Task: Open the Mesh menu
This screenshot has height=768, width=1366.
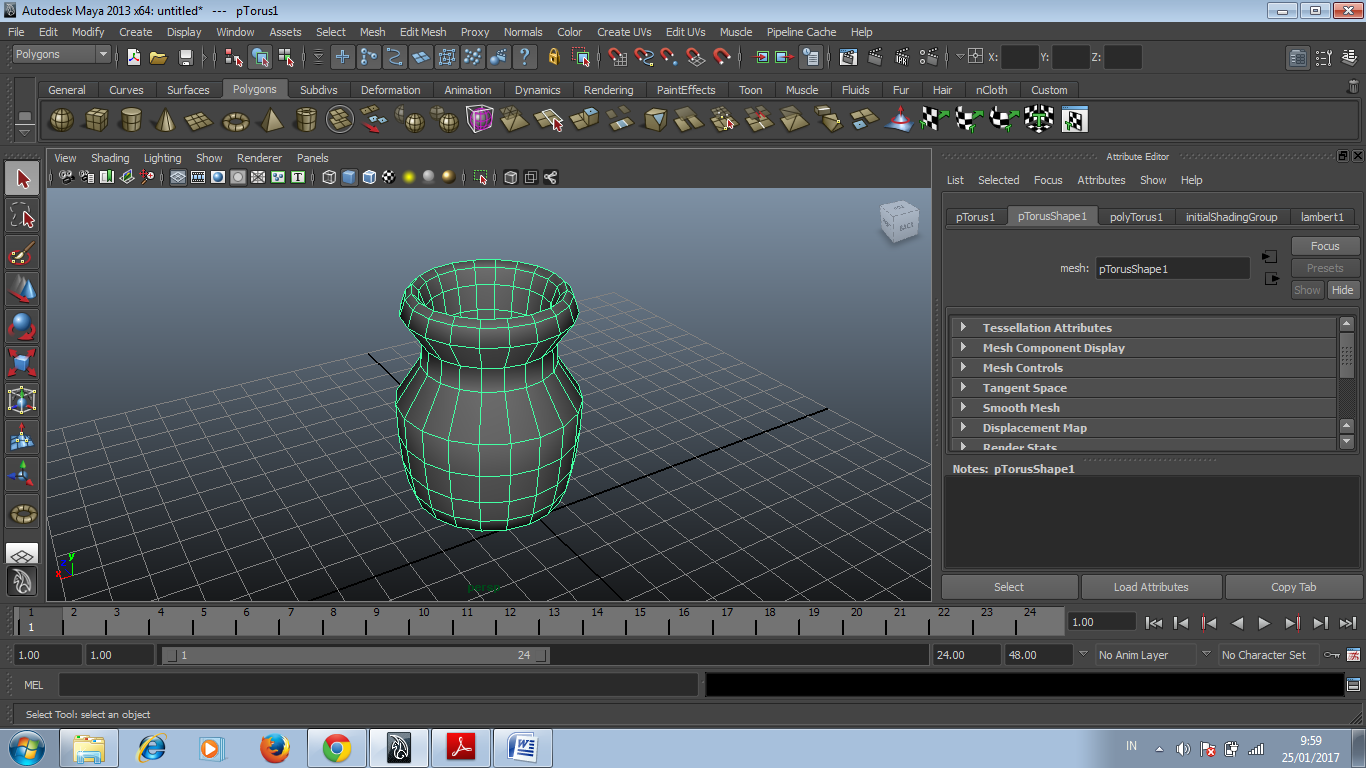Action: (372, 31)
